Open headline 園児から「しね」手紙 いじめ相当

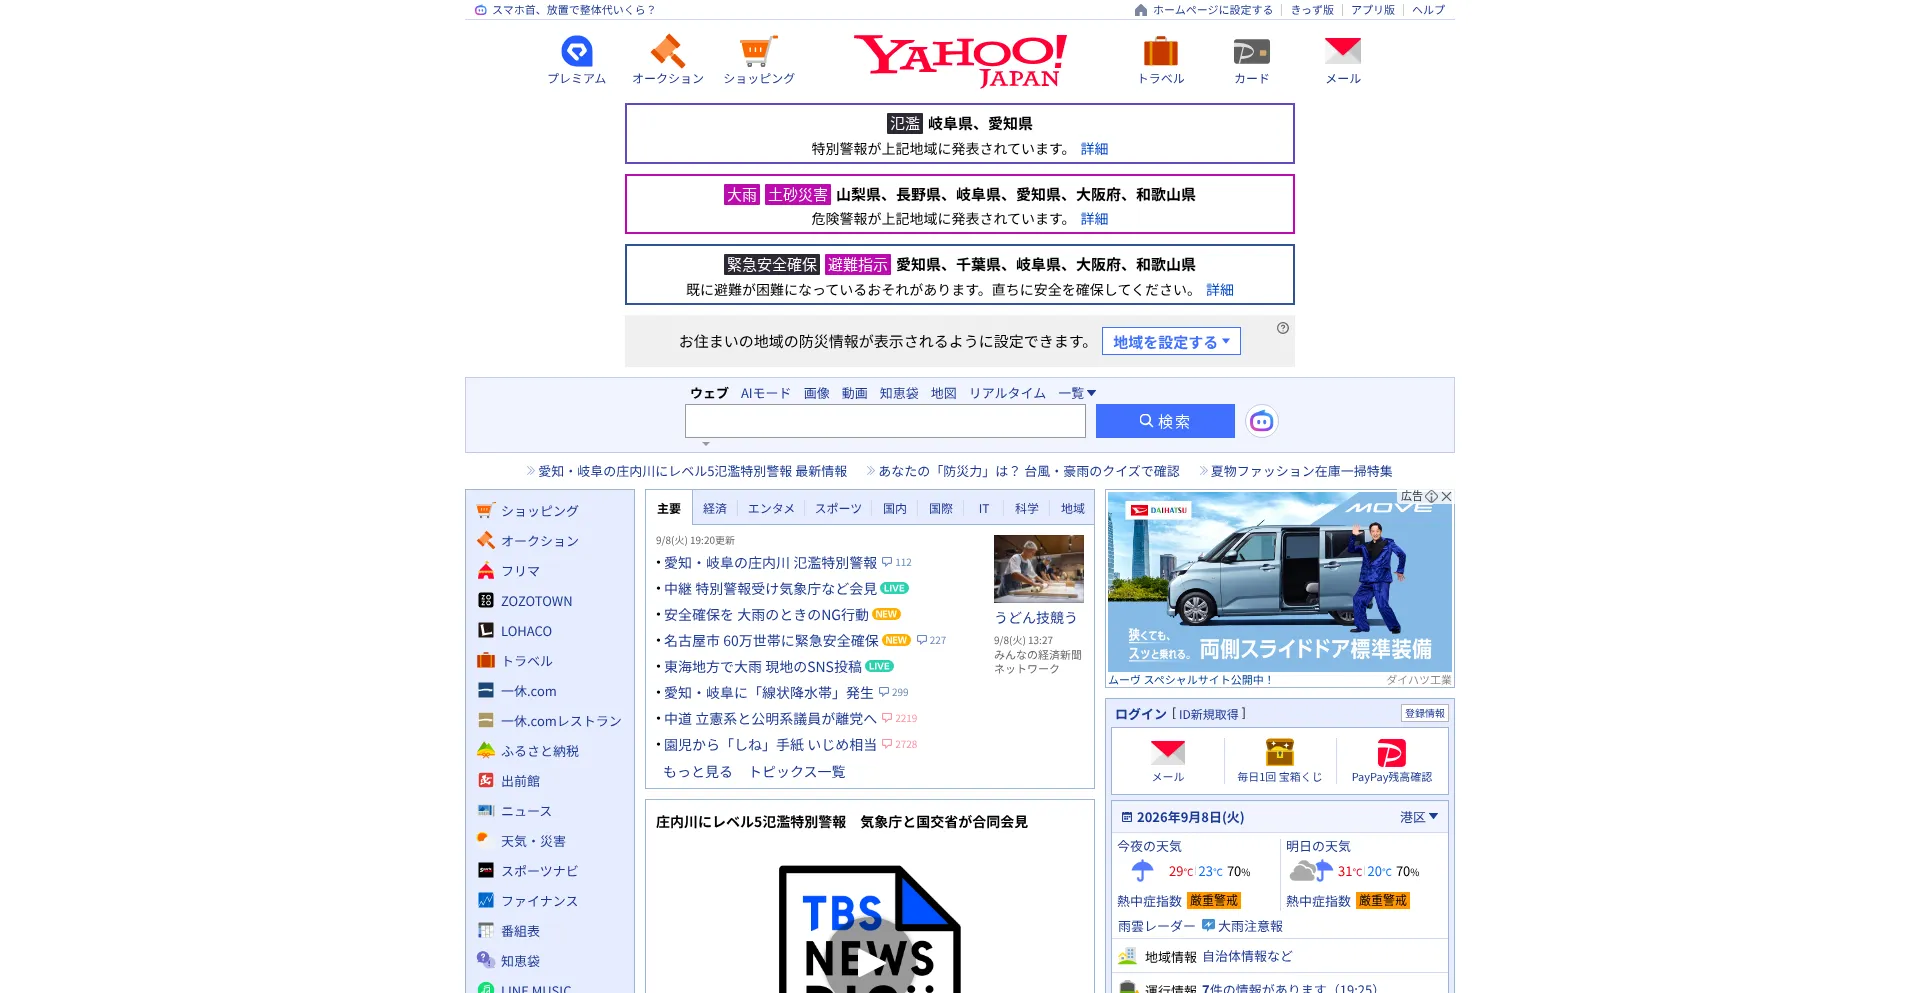(x=770, y=745)
